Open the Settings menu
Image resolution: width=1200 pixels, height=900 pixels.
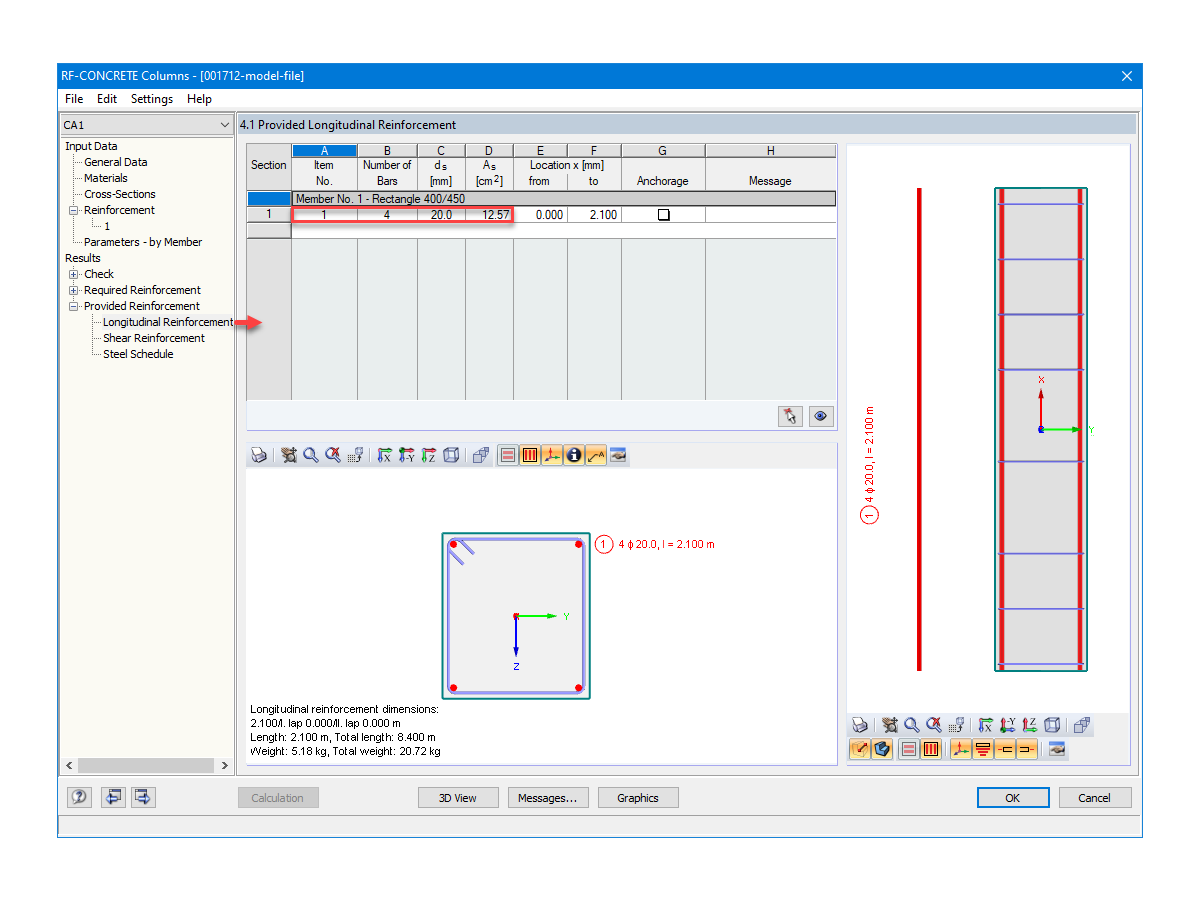click(152, 99)
